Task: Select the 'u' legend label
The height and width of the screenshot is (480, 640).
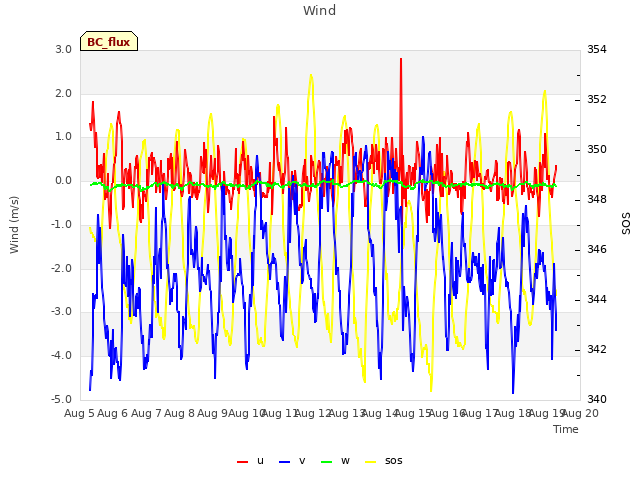Action: point(260,461)
